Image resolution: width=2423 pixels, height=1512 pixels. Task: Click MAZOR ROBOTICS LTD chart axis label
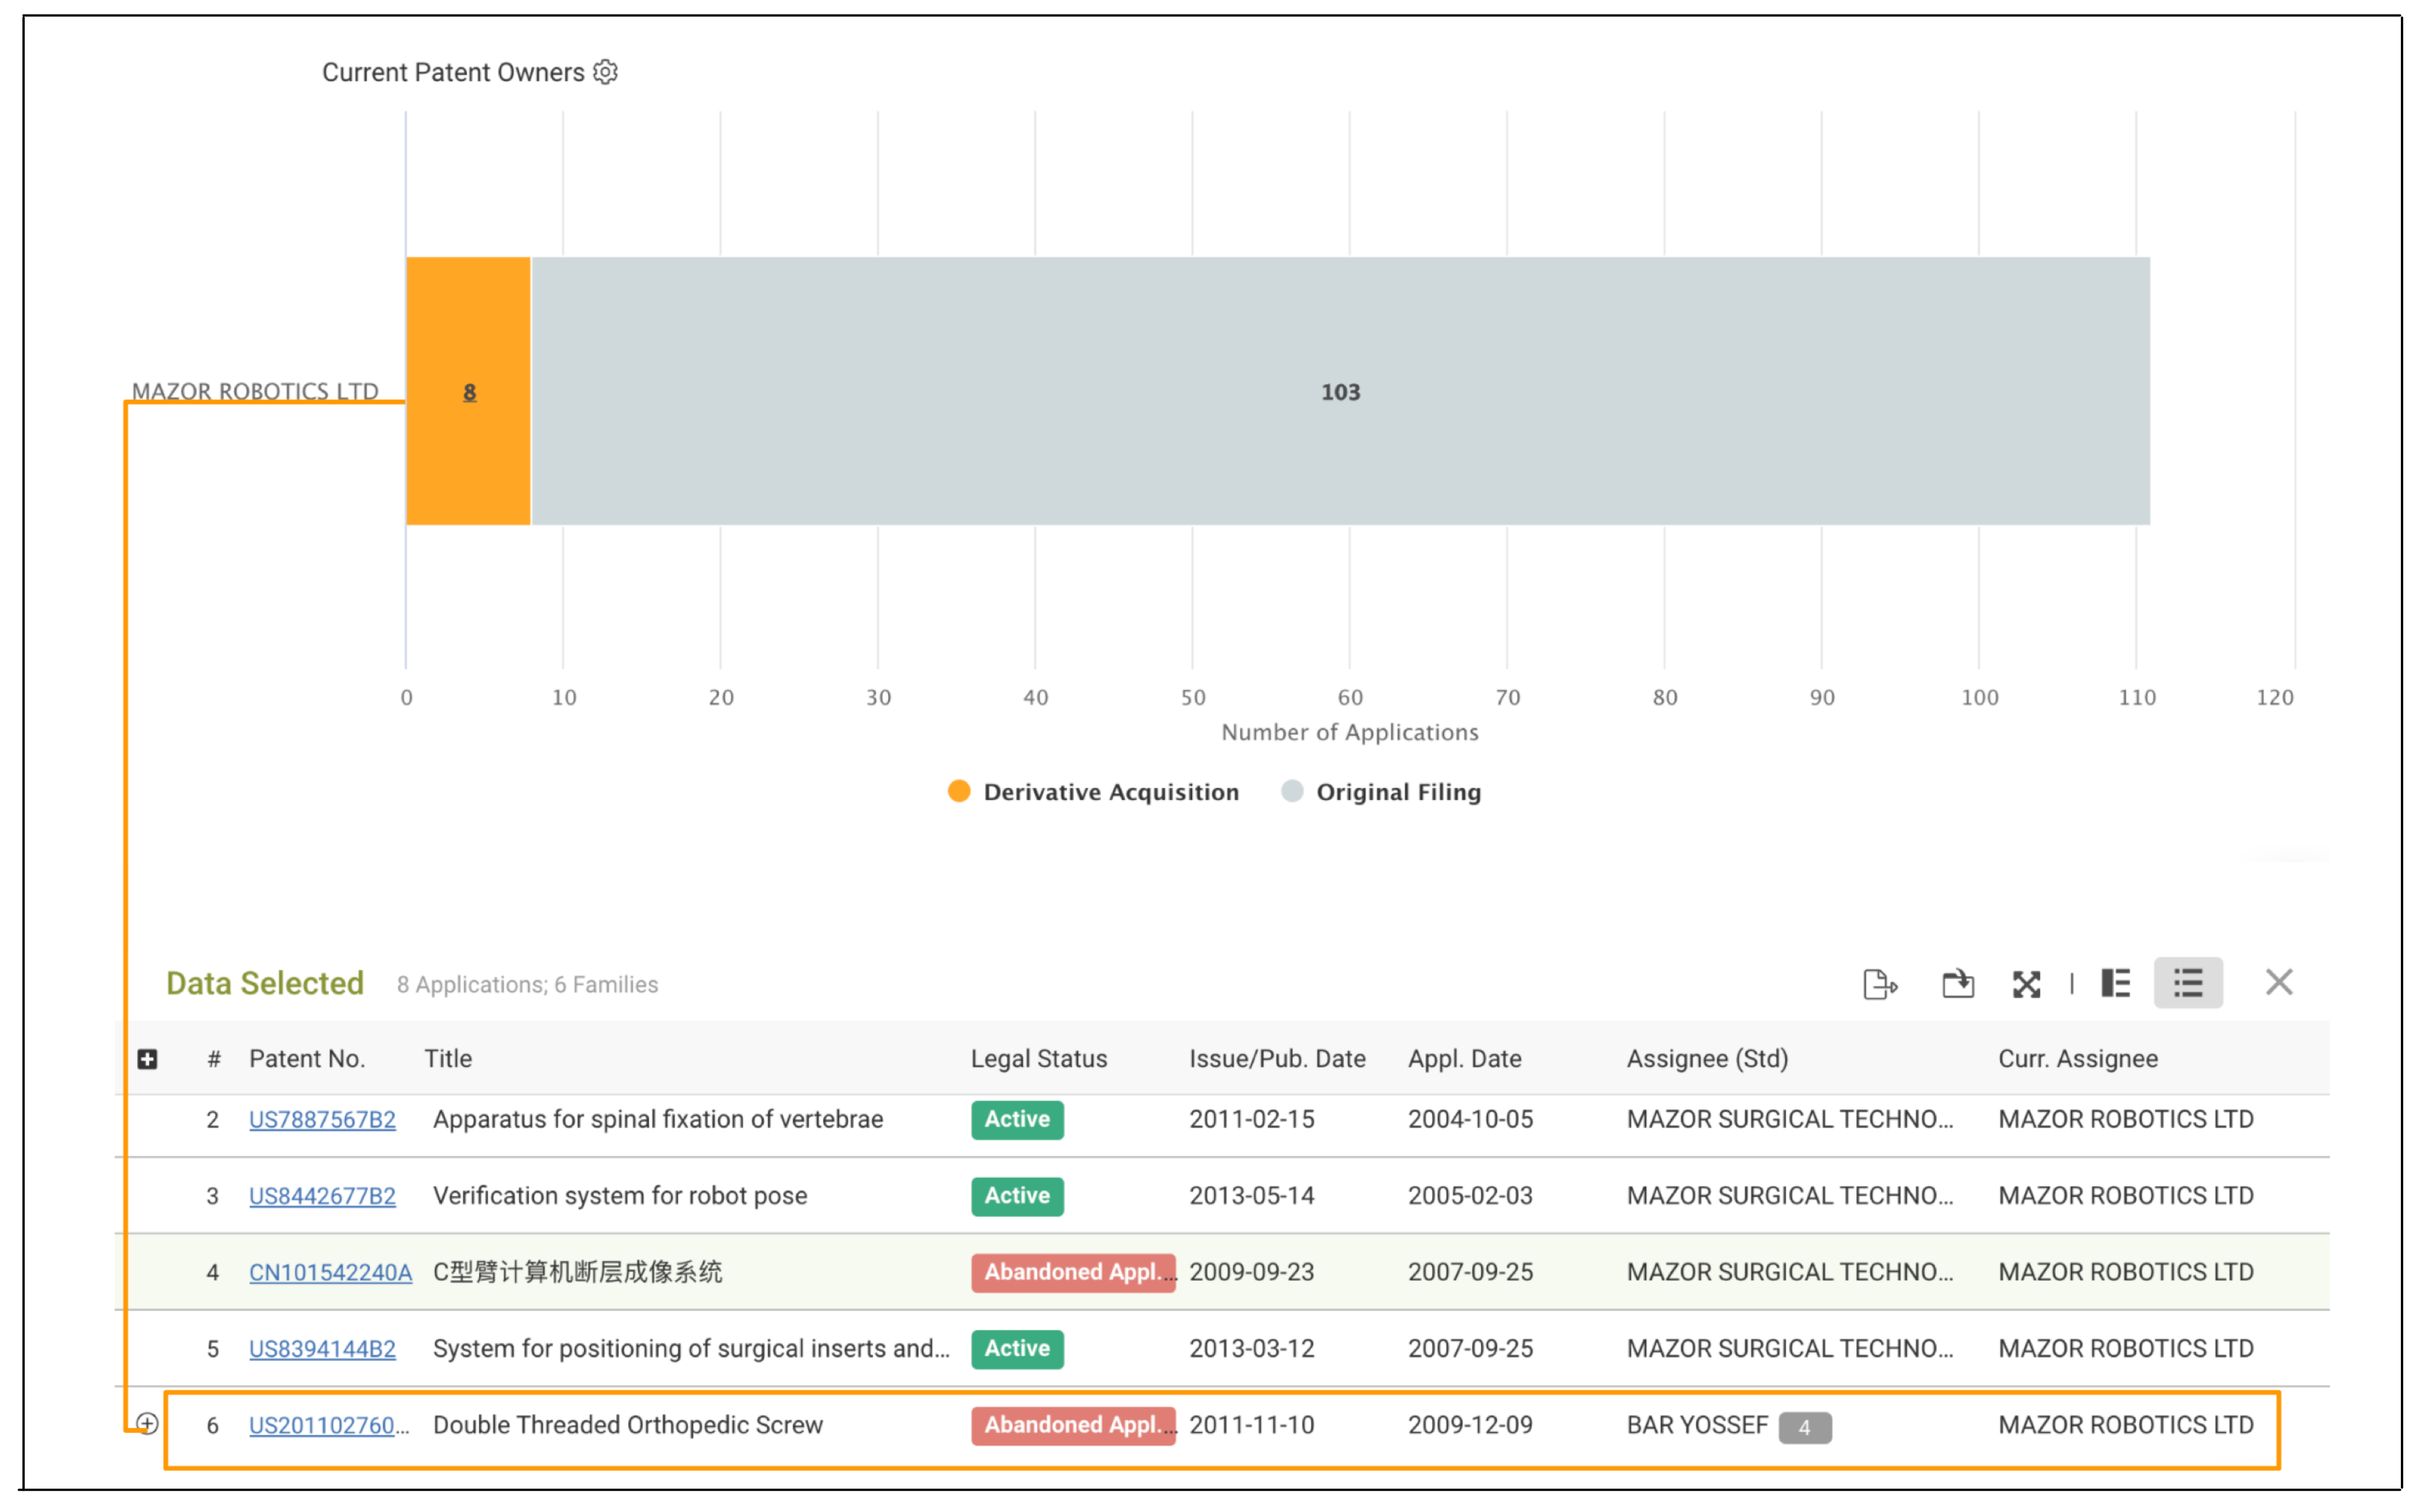(255, 391)
